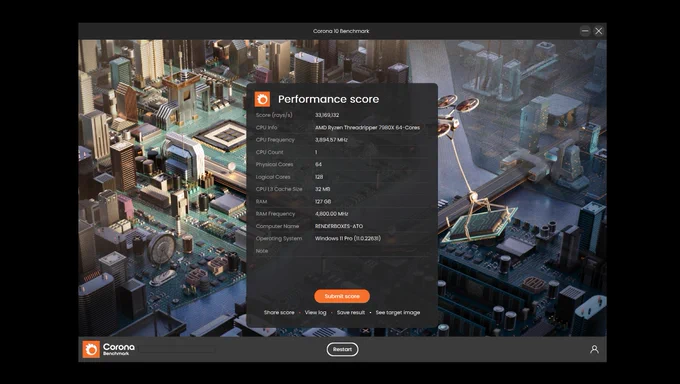Click the Corona 10 Benchmark window title
The image size is (680, 384).
pyautogui.click(x=341, y=31)
